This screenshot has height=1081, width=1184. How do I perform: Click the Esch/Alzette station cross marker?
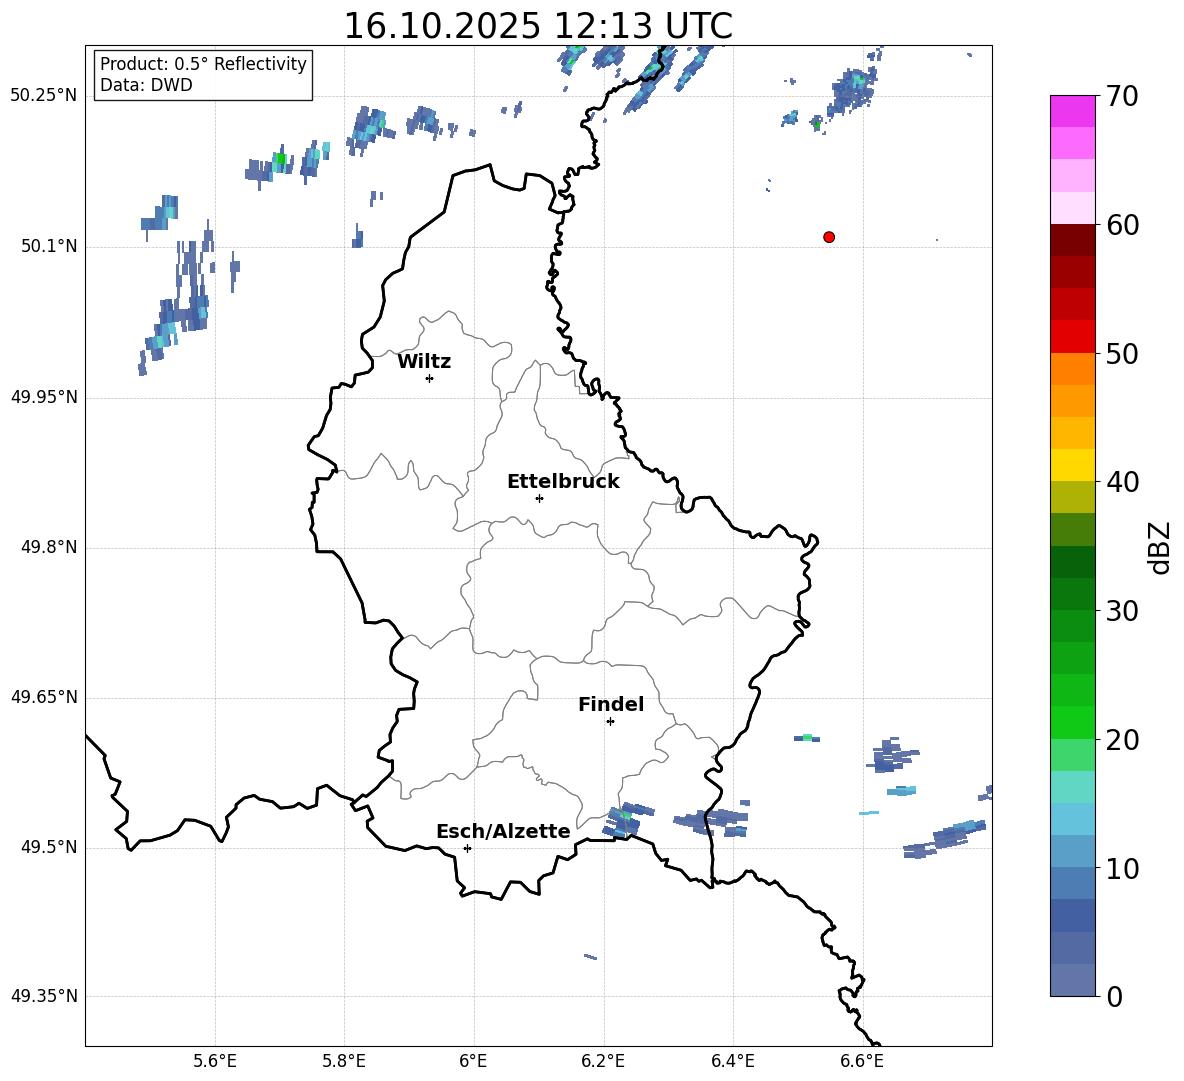(x=467, y=848)
